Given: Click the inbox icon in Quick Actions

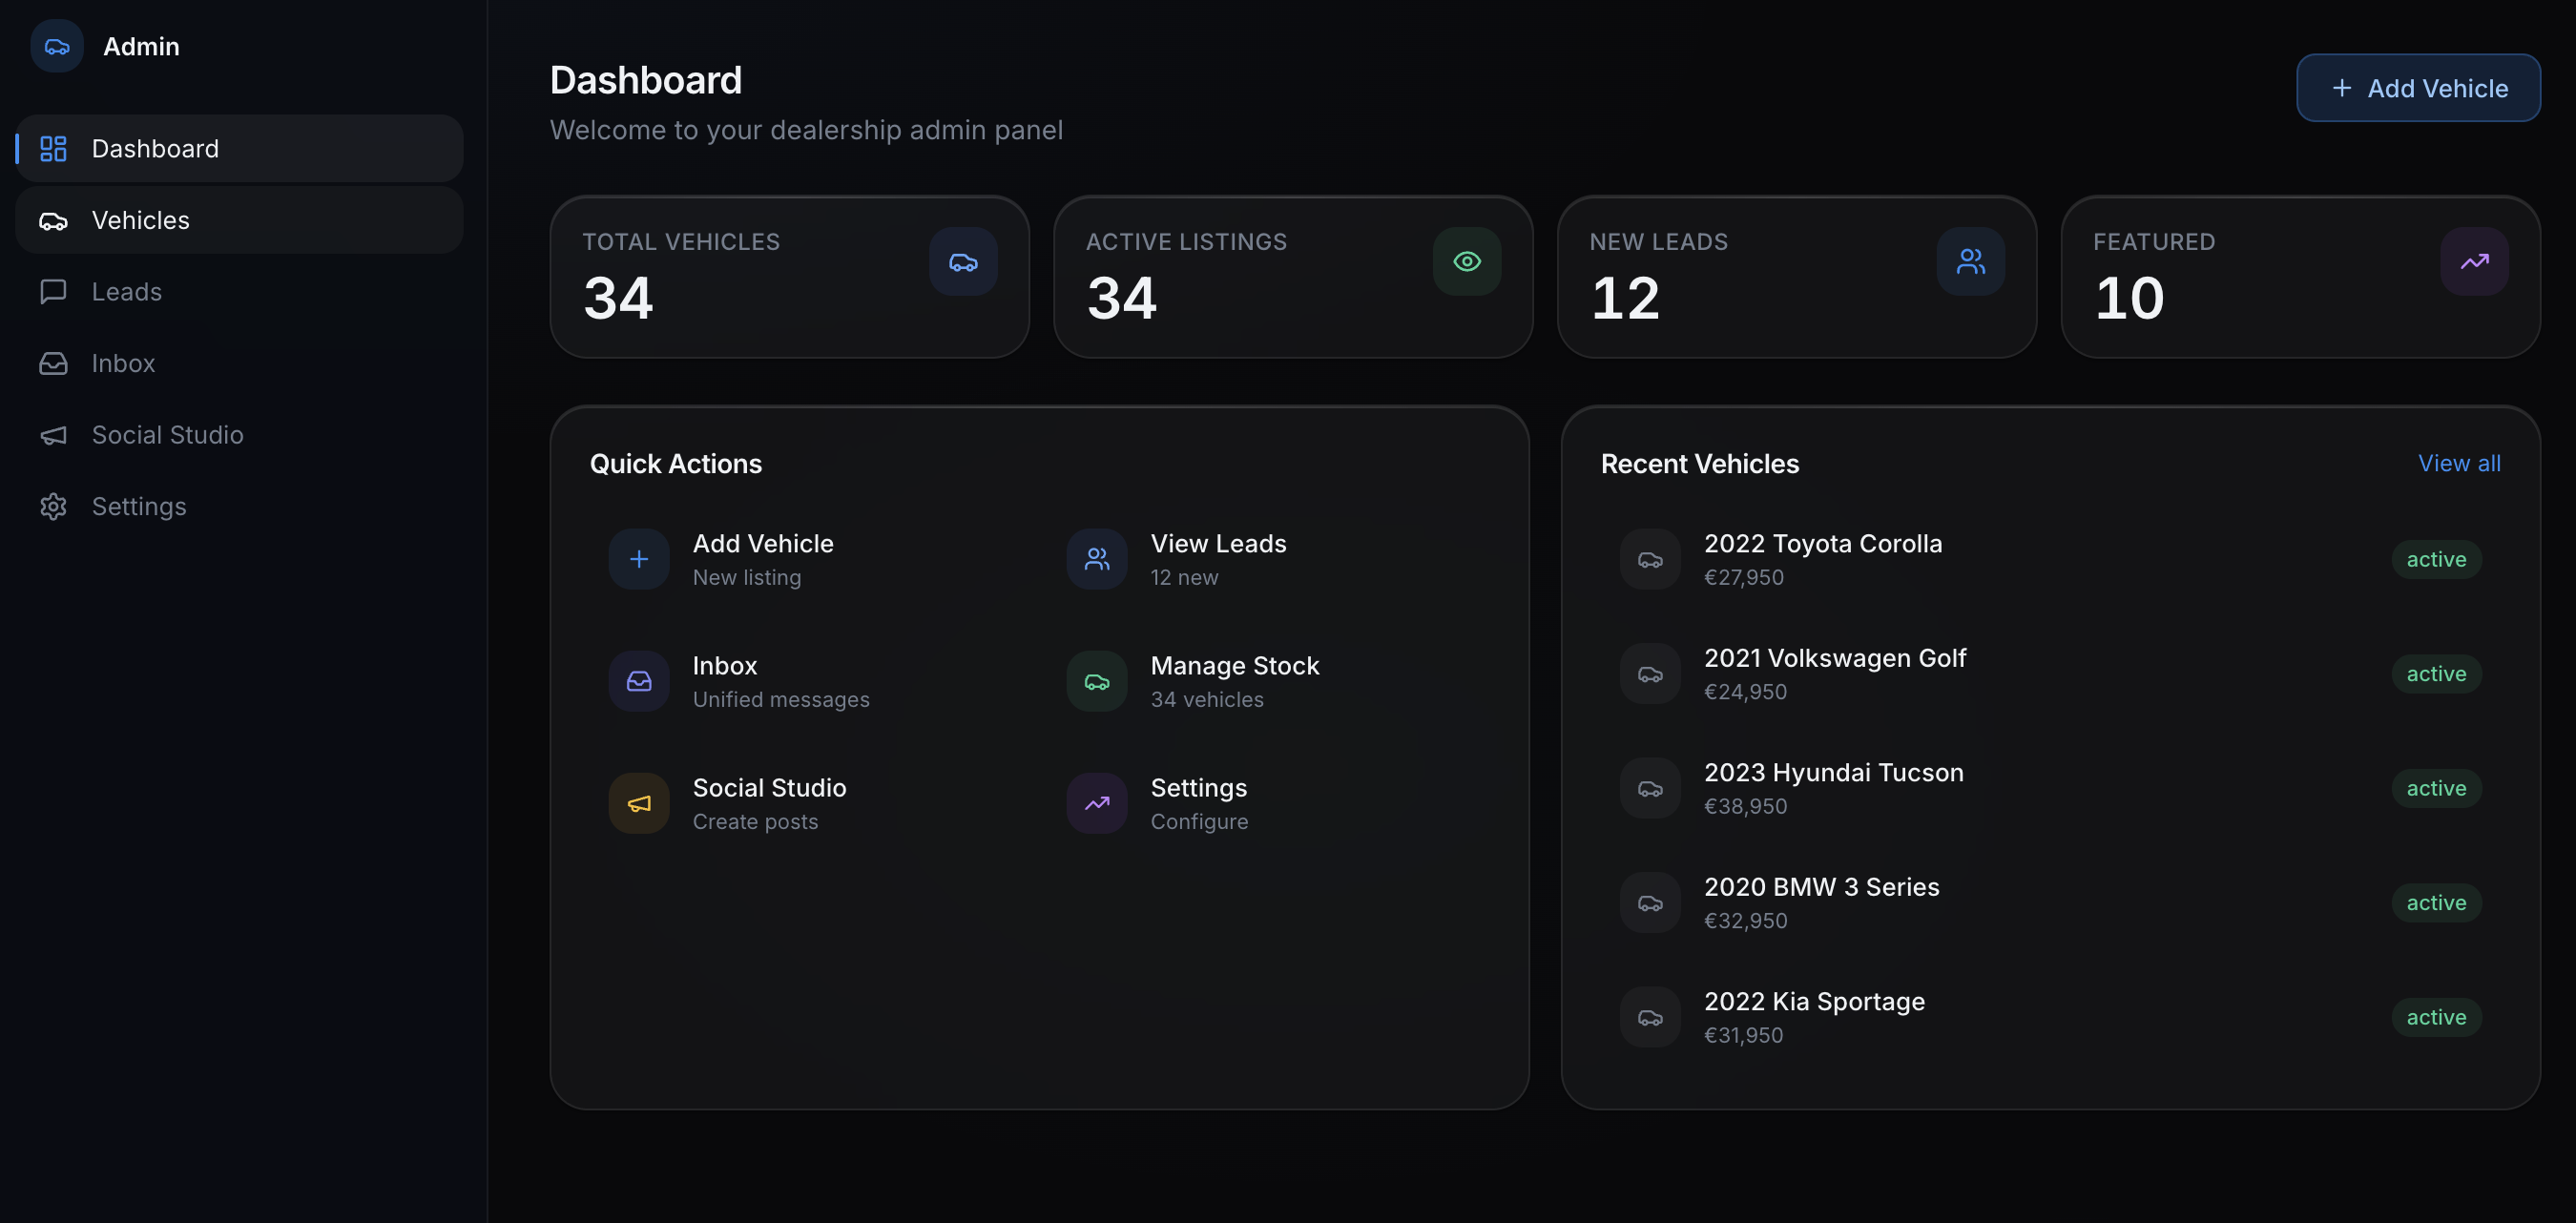Looking at the screenshot, I should (639, 681).
